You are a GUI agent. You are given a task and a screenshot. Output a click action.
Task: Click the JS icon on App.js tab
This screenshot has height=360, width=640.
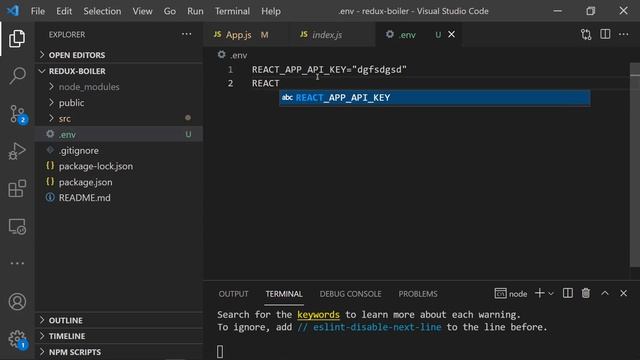point(218,34)
